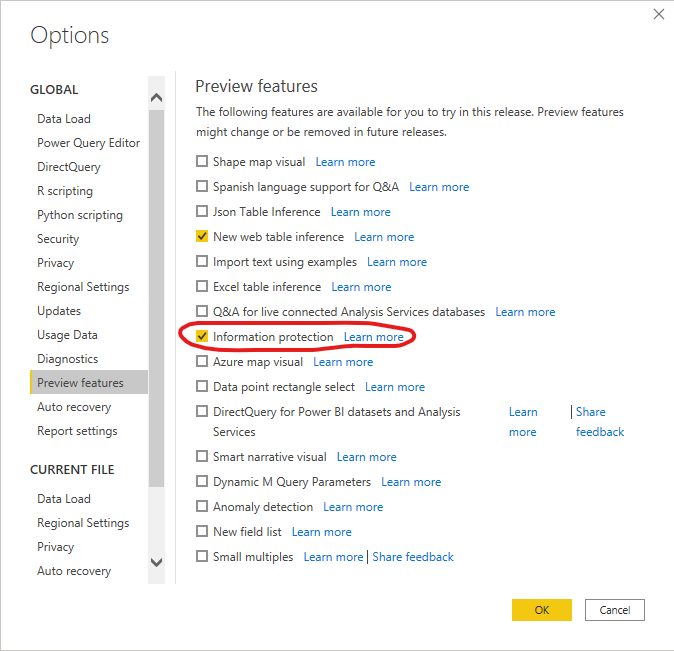Image resolution: width=674 pixels, height=651 pixels.
Task: Click the sidebar vertical scrollbar thumb
Action: [x=156, y=298]
